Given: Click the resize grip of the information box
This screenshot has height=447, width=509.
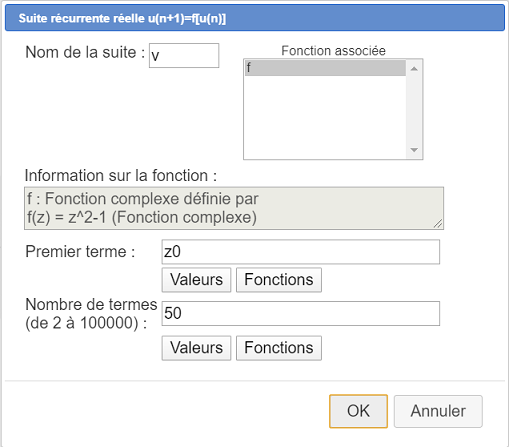Looking at the screenshot, I should [x=438, y=224].
